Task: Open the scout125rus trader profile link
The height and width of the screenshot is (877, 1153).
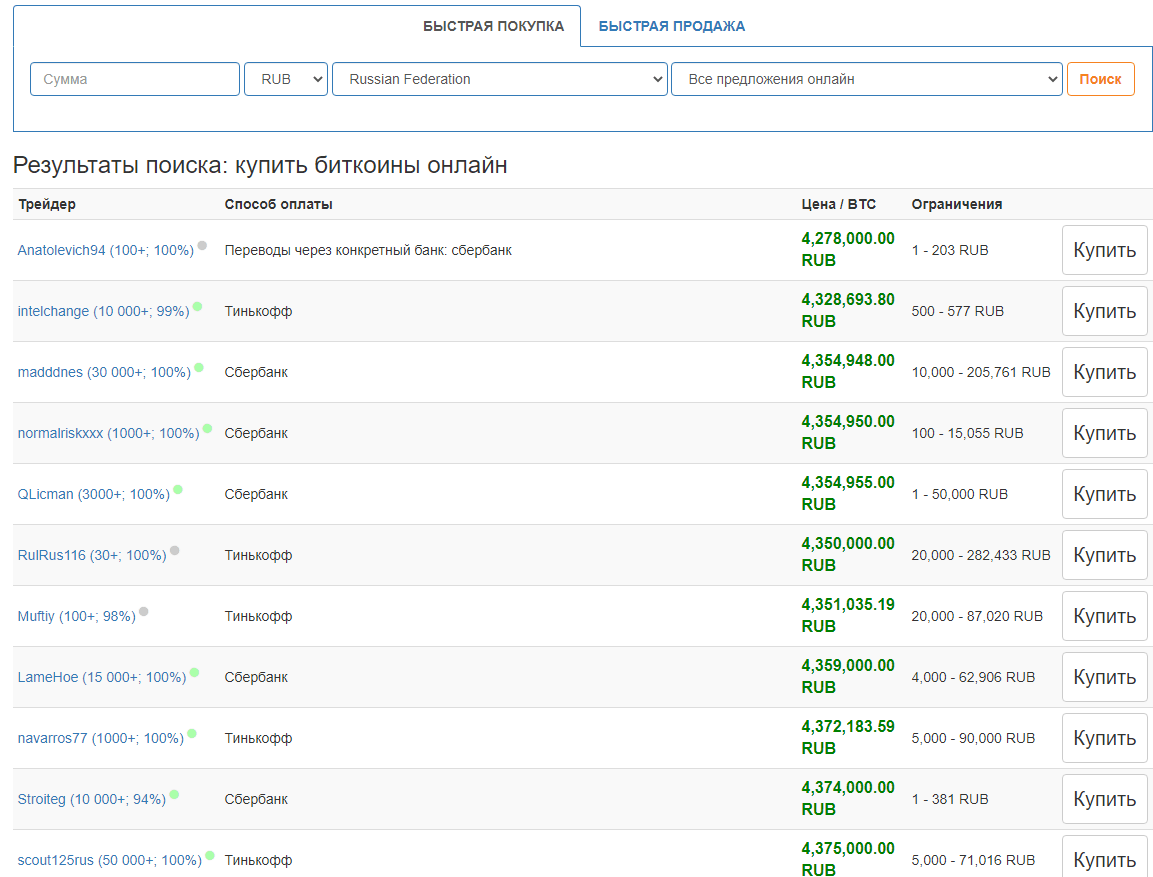Action: pyautogui.click(x=109, y=860)
